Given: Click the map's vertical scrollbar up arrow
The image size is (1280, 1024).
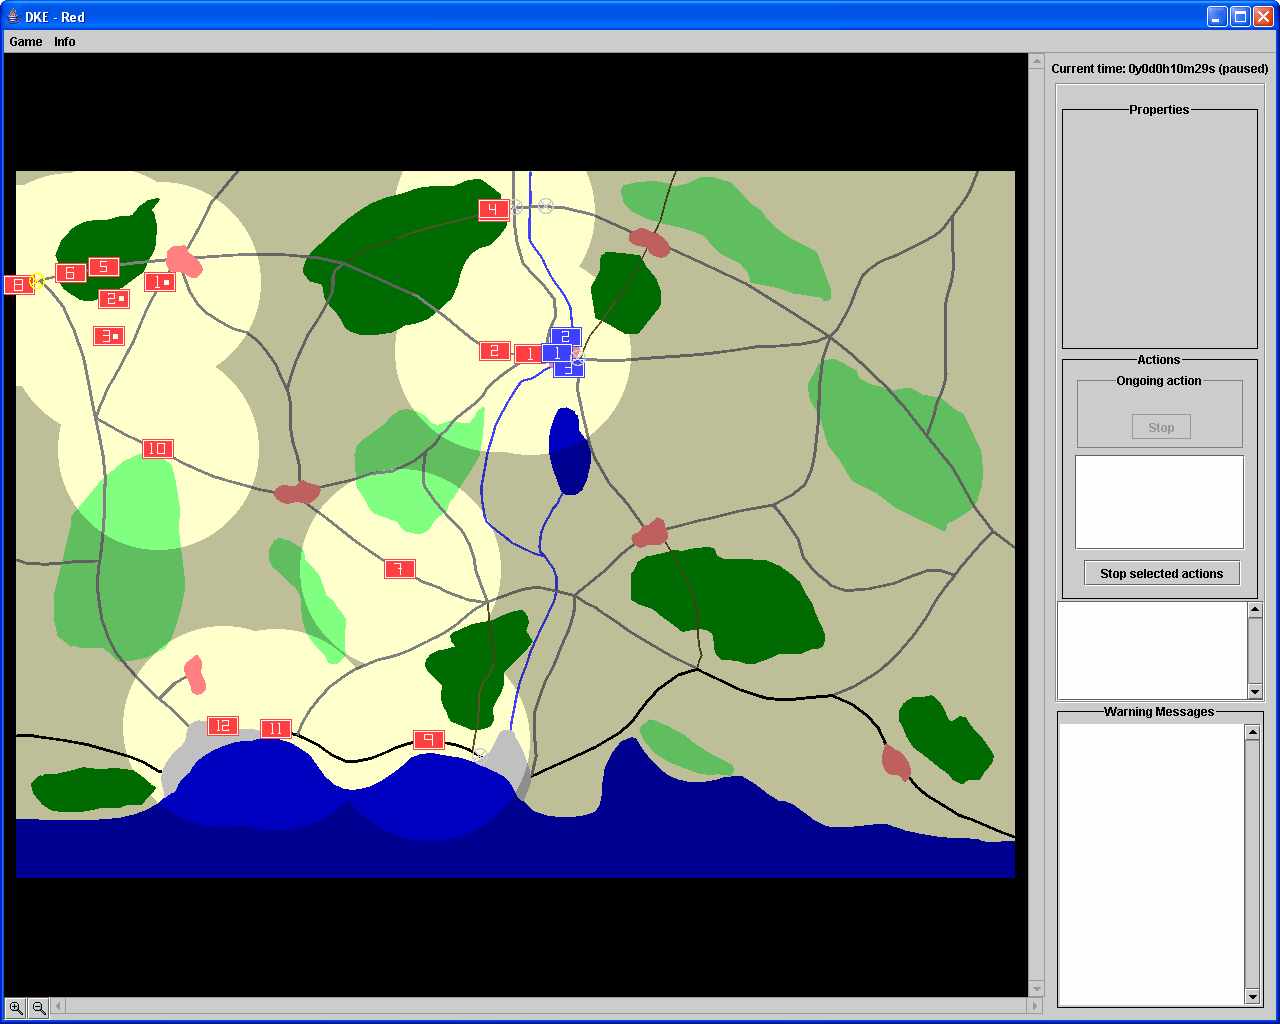Looking at the screenshot, I should tap(1036, 62).
